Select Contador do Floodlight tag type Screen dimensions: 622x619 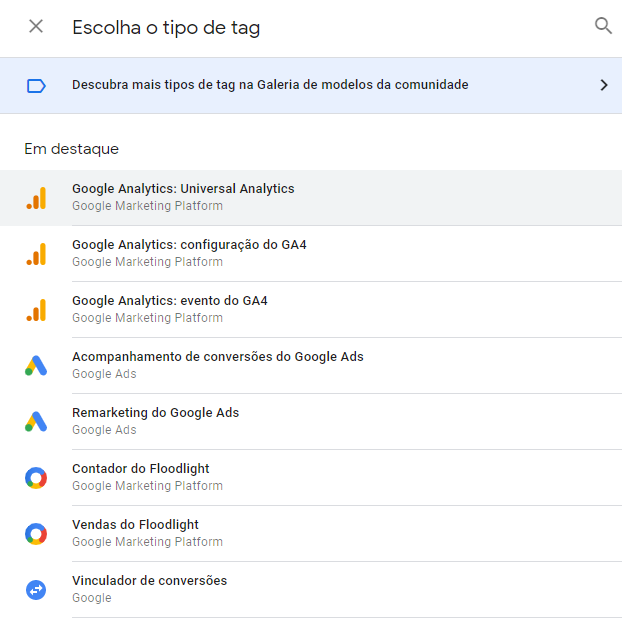point(141,469)
